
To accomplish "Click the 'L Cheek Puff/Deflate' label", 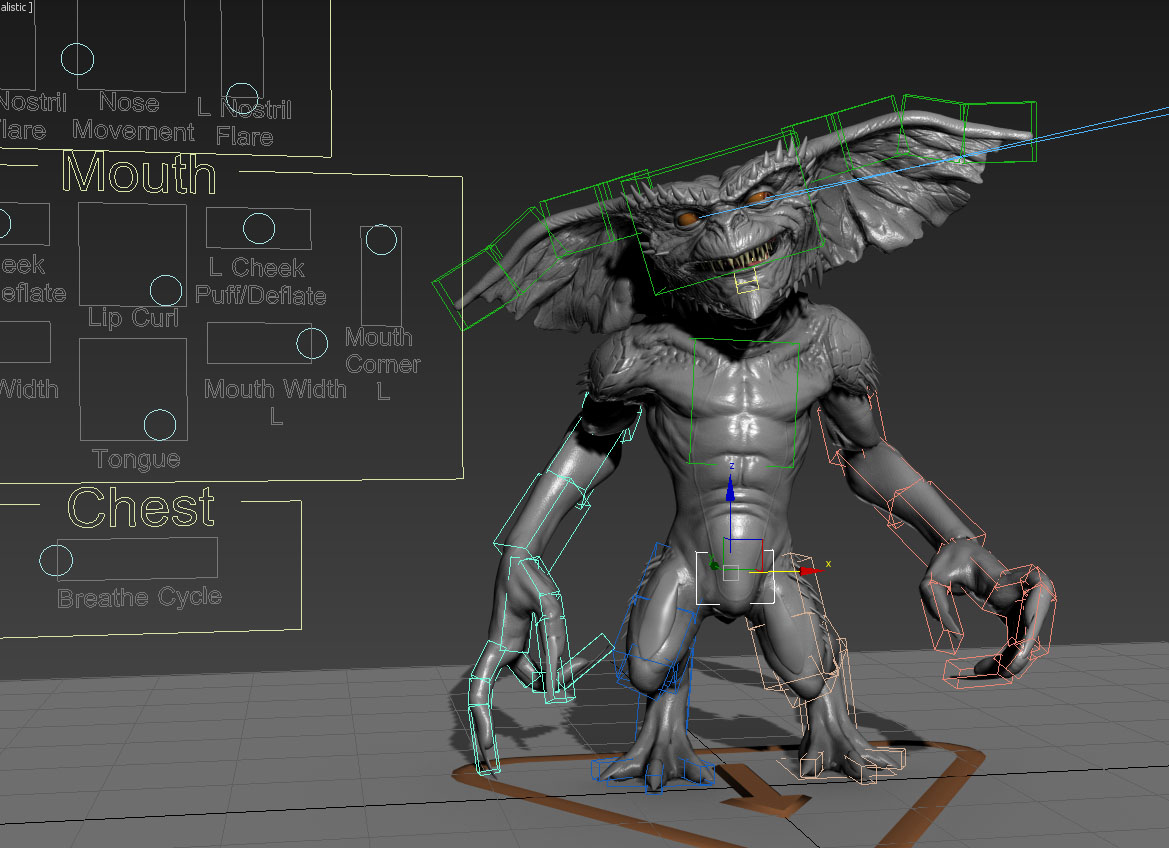I will point(260,281).
